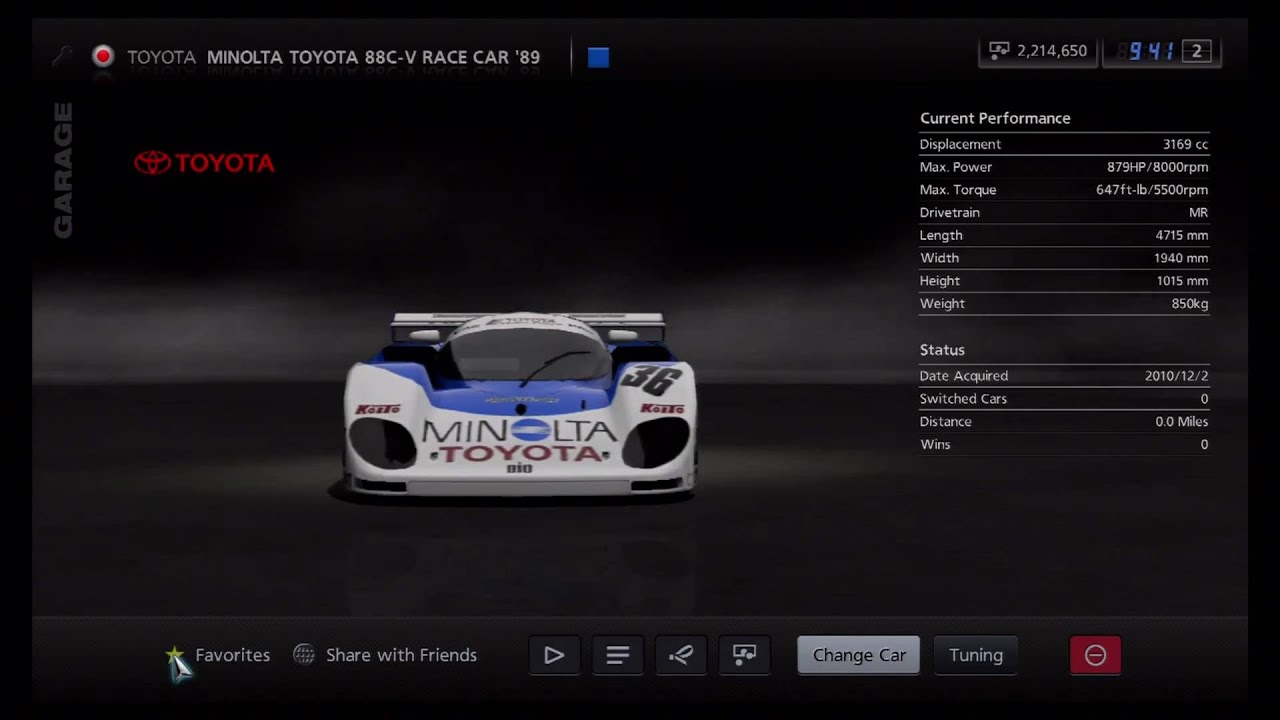Click the Drivetrain MR value
Viewport: 1280px width, 720px height.
1198,213
